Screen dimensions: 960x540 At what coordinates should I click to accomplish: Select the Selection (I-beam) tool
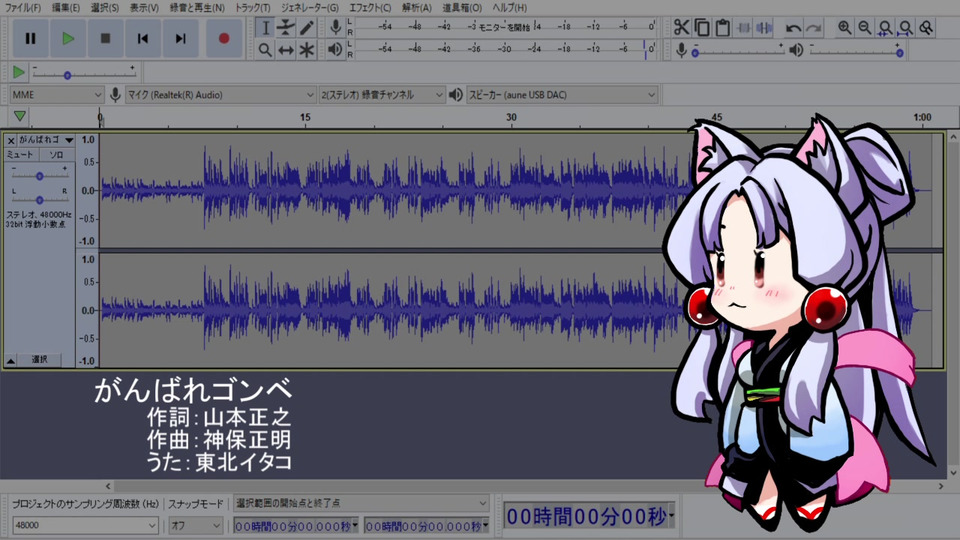tap(265, 28)
